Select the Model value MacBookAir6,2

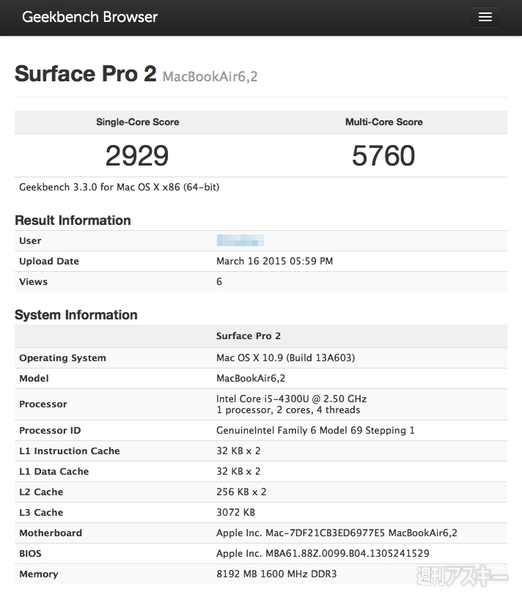(251, 378)
